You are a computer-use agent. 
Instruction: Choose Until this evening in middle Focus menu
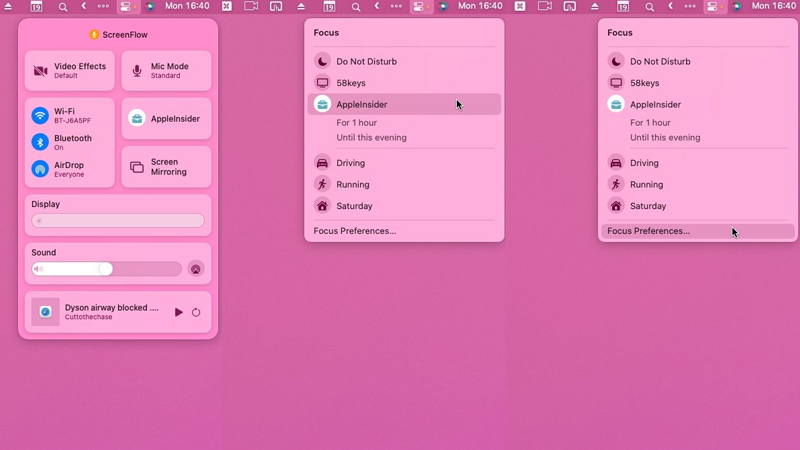point(371,137)
